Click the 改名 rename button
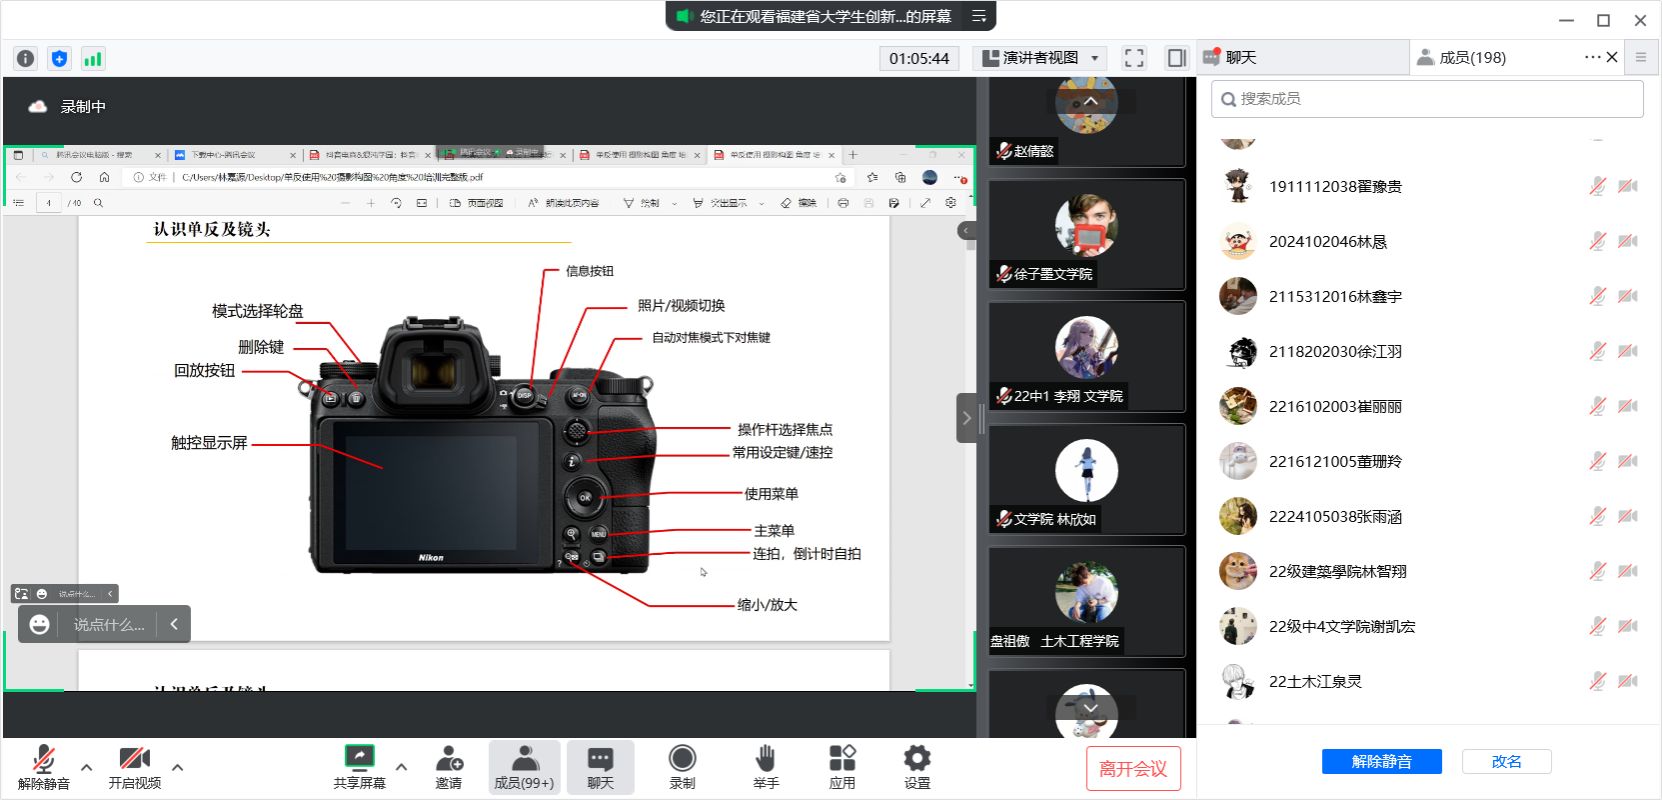Viewport: 1662px width, 800px height. (1506, 762)
